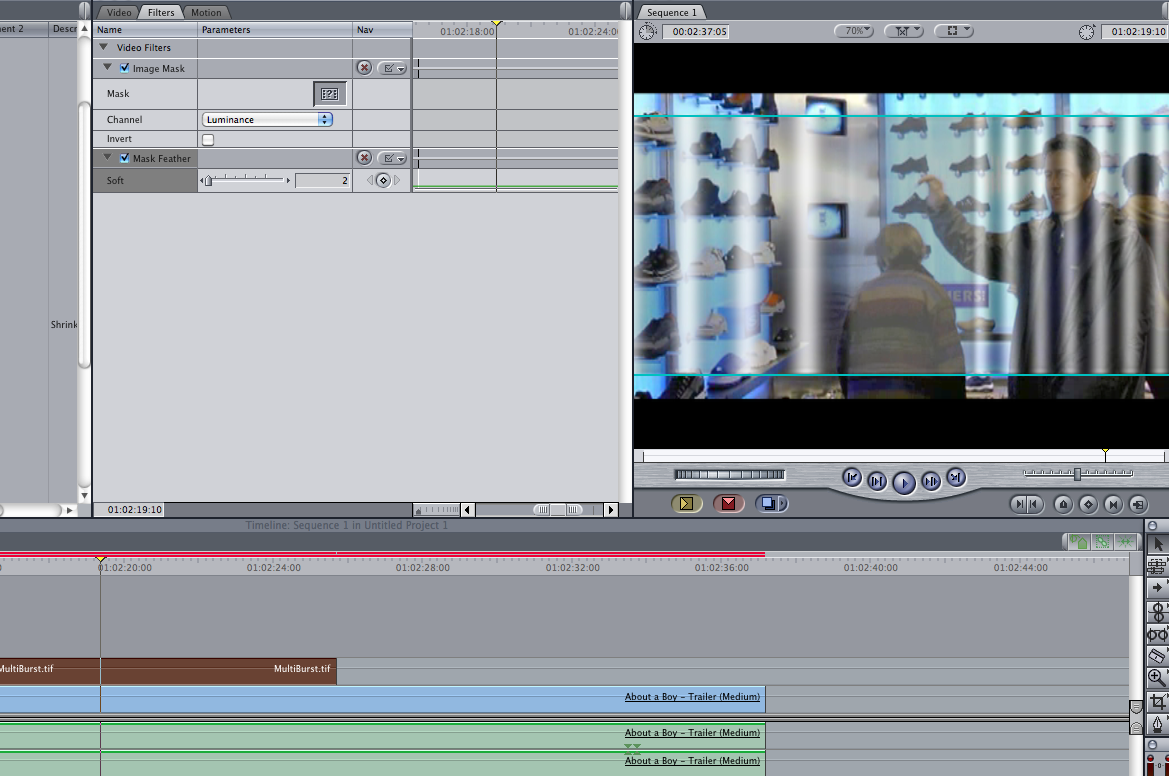
Task: Open the 70% zoom level popup
Action: coord(854,31)
